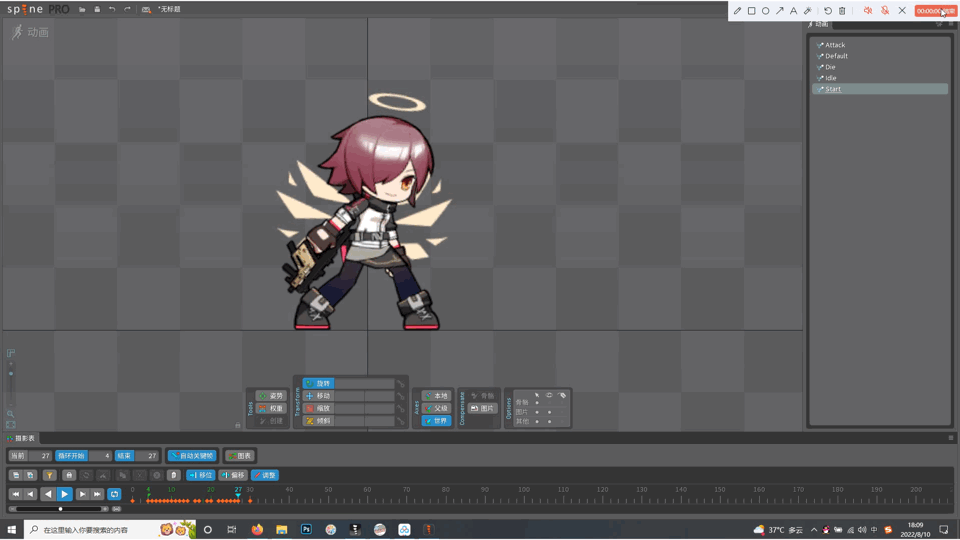Viewport: 960px width, 540px height.
Task: Toggle the 自动关键帧 auto key button
Action: (193, 456)
